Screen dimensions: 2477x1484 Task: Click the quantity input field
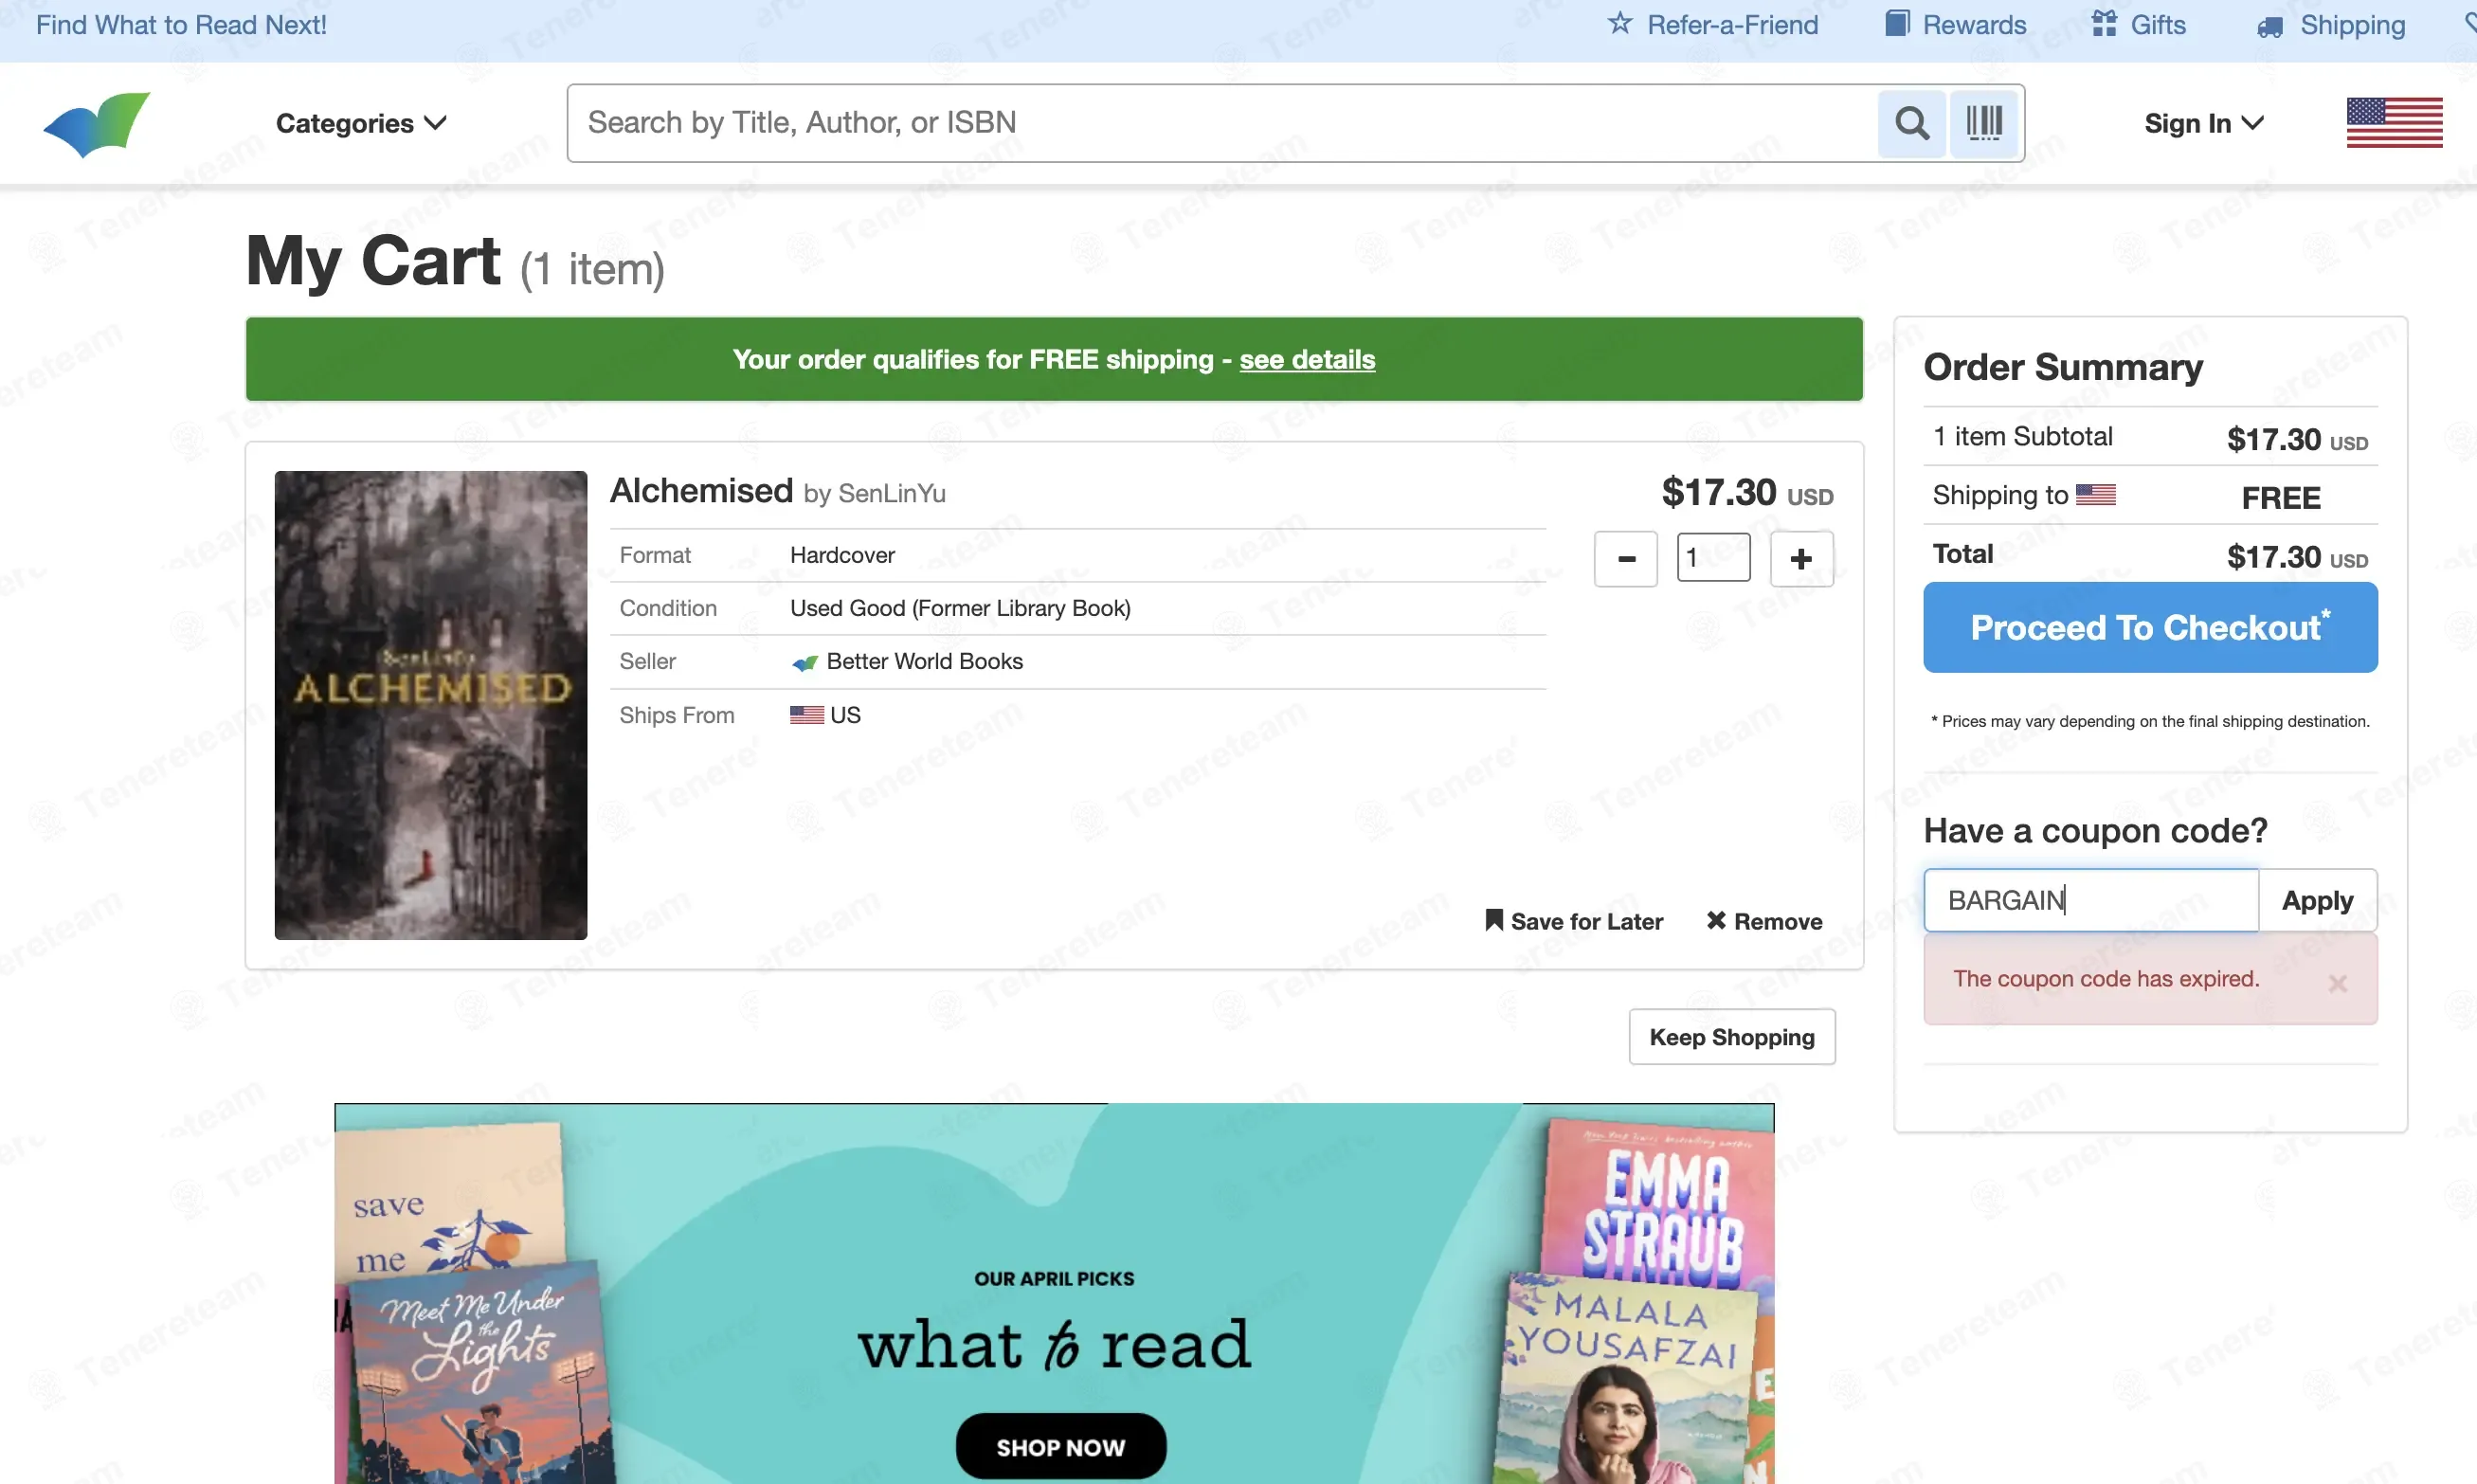pos(1713,558)
